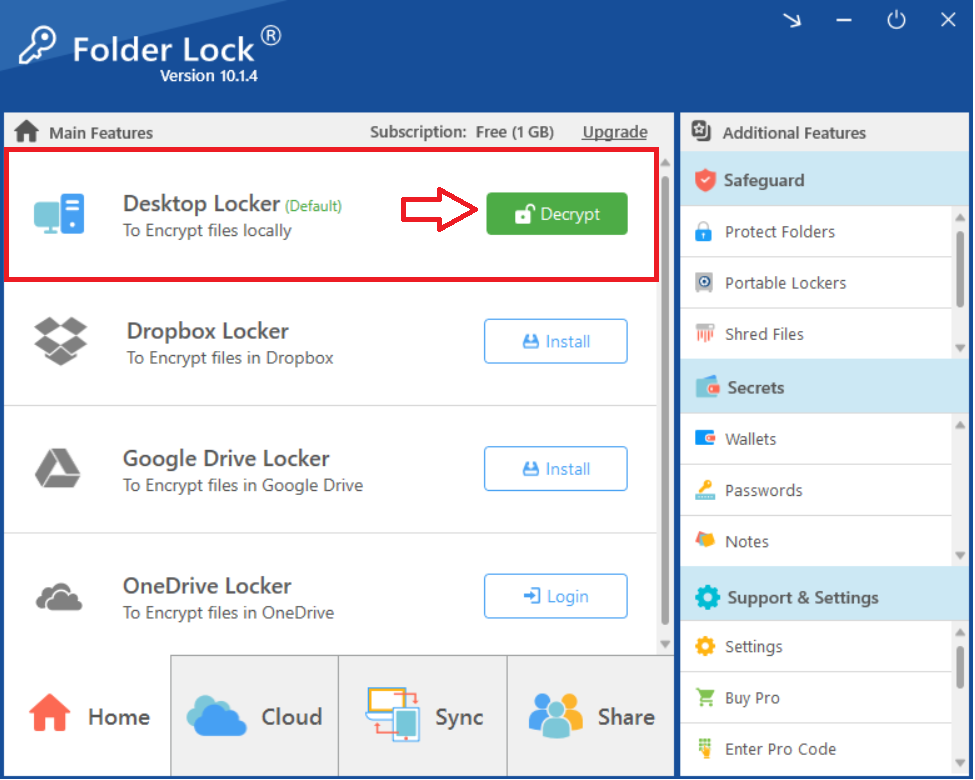Open Passwords under Secrets

click(x=816, y=490)
